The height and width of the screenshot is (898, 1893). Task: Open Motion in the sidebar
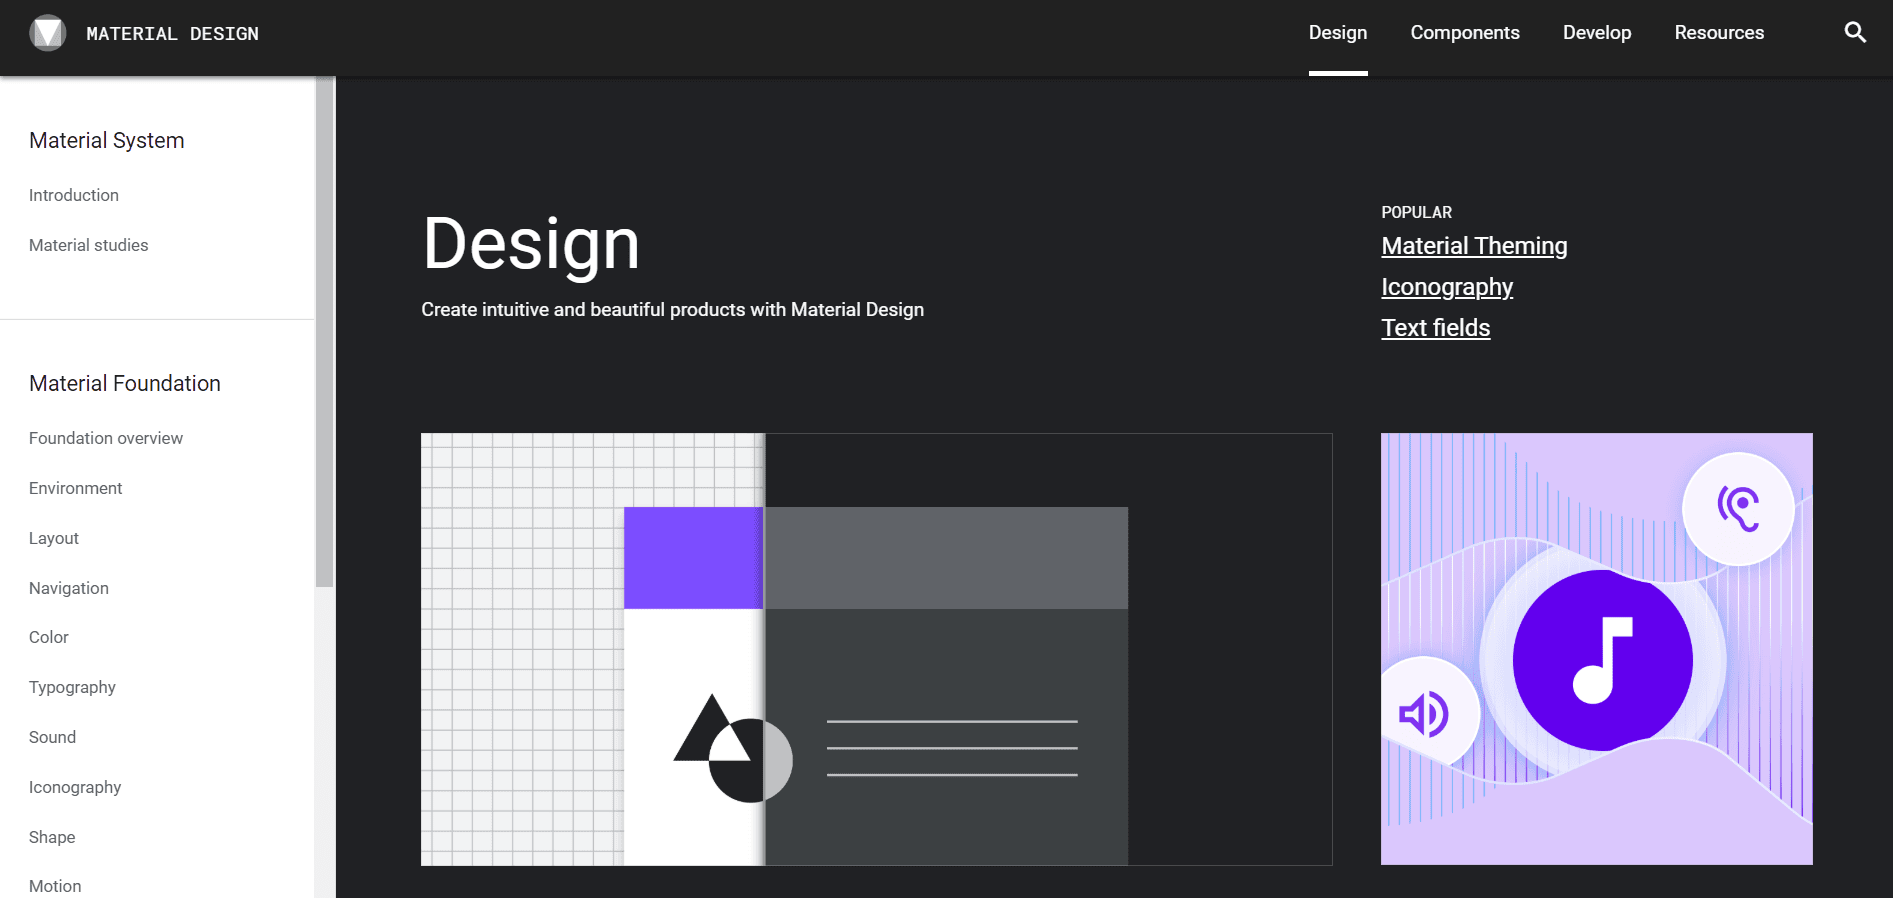tap(55, 886)
